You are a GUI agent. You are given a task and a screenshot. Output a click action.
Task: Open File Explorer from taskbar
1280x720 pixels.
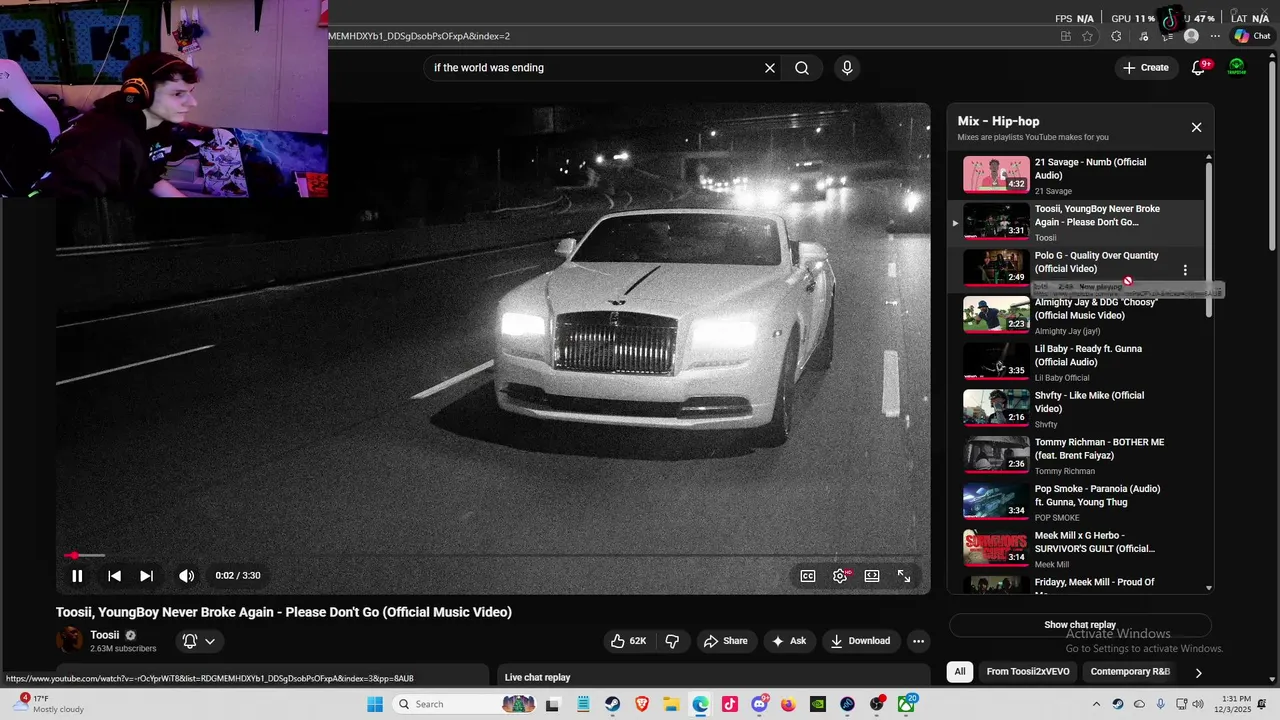tap(671, 704)
